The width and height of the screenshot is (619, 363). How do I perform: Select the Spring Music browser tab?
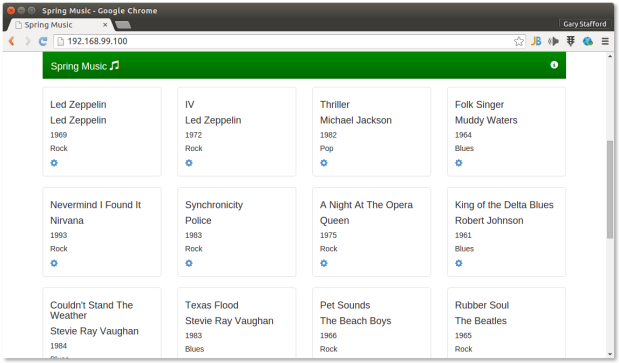click(61, 25)
